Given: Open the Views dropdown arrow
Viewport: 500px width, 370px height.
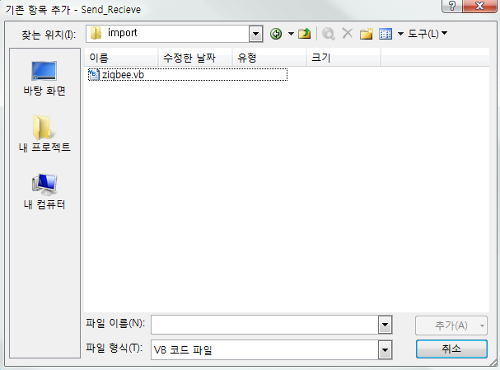Looking at the screenshot, I should pyautogui.click(x=401, y=34).
